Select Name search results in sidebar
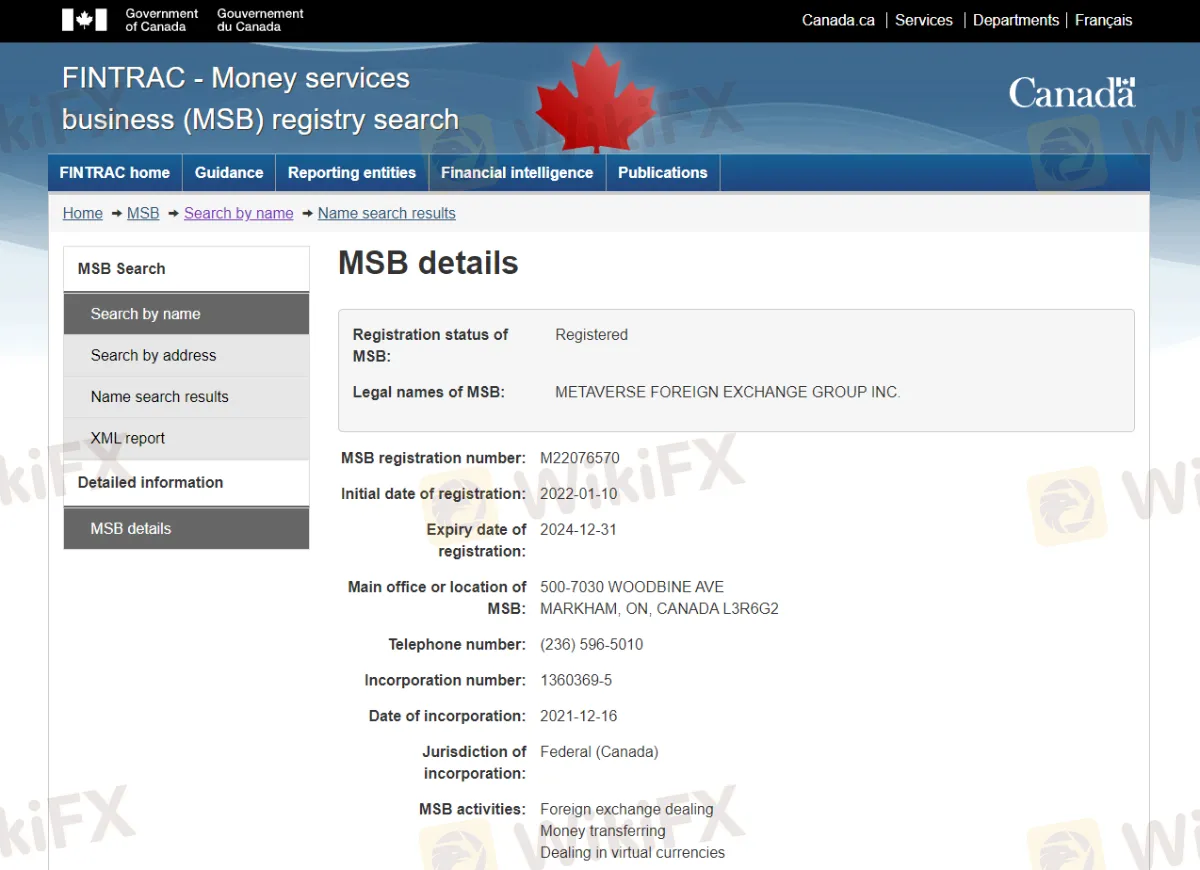1200x870 pixels. tap(186, 397)
